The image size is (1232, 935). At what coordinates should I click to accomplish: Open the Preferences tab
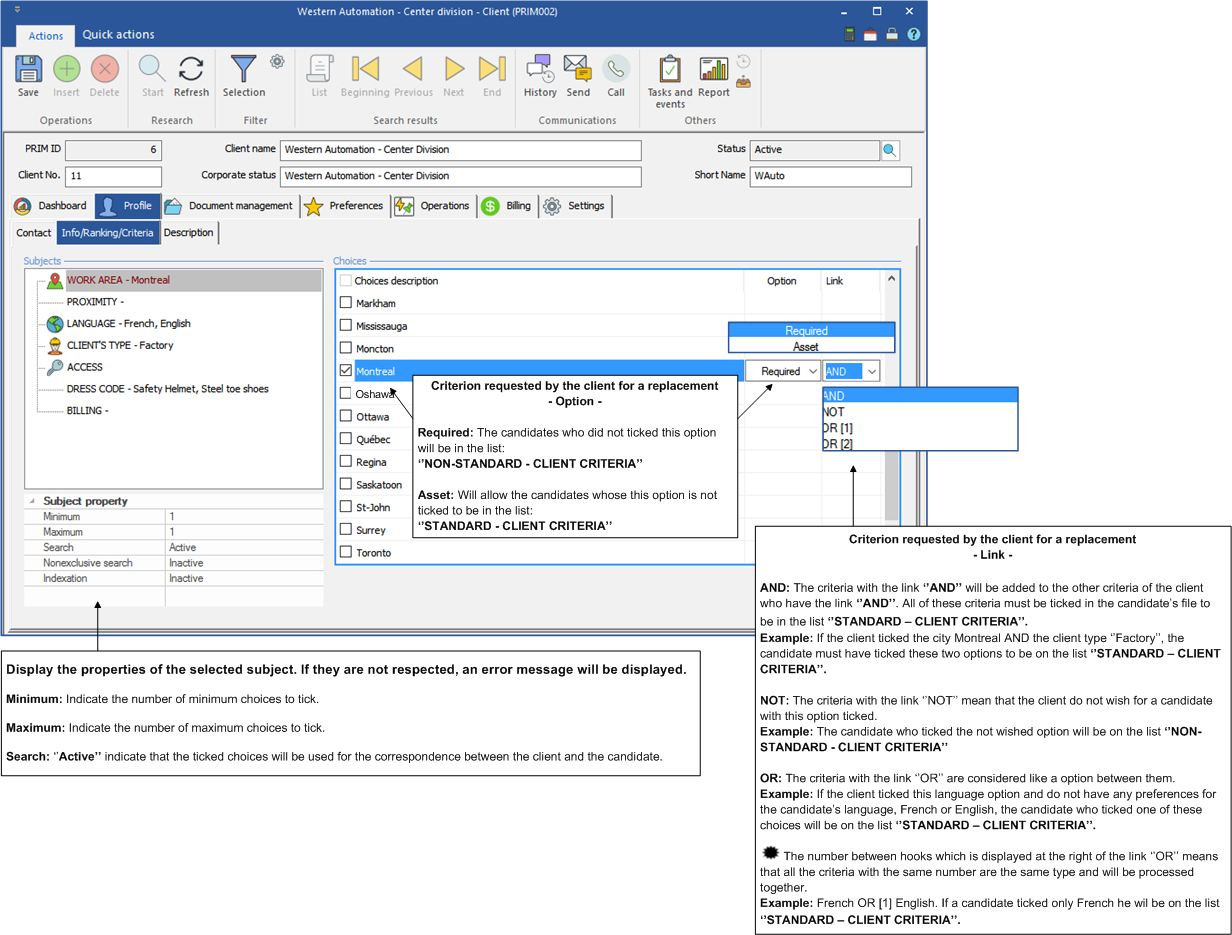tap(345, 206)
